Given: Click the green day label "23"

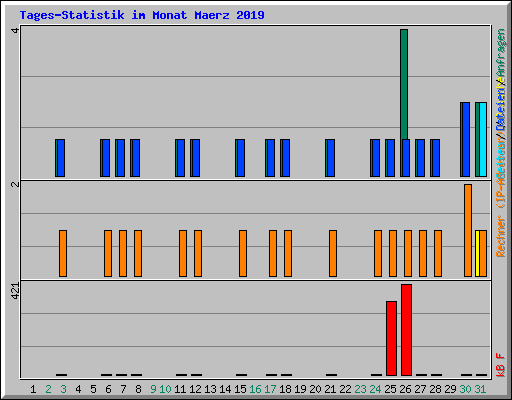Looking at the screenshot, I should [x=360, y=389].
